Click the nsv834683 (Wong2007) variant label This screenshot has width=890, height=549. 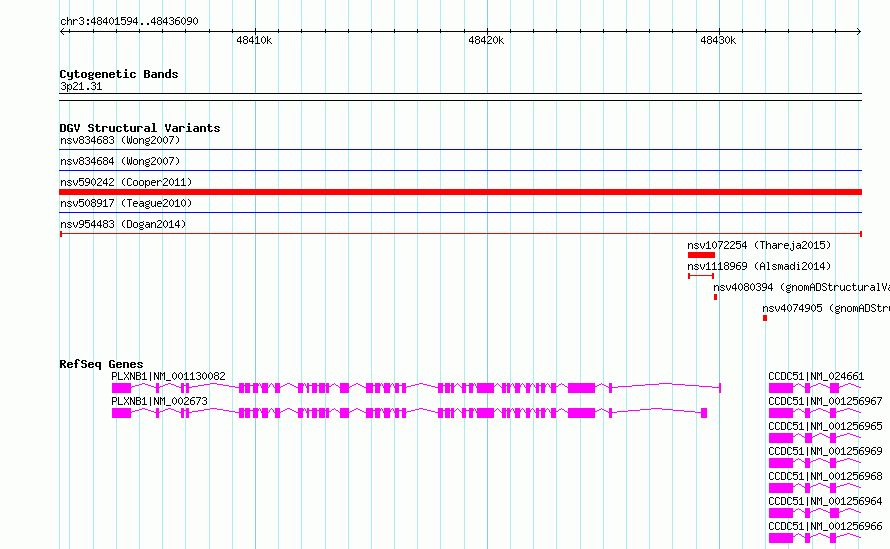coord(120,140)
